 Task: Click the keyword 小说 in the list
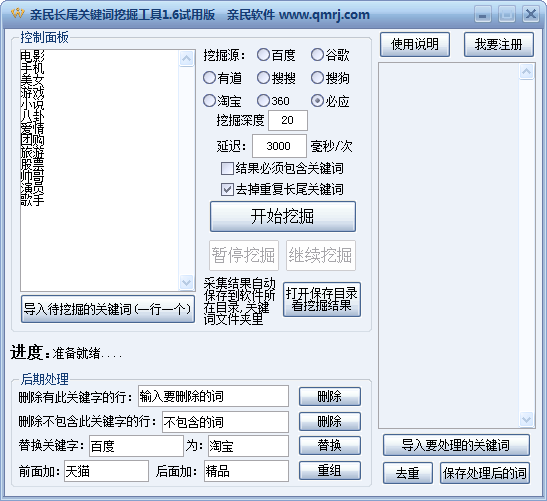(x=32, y=104)
